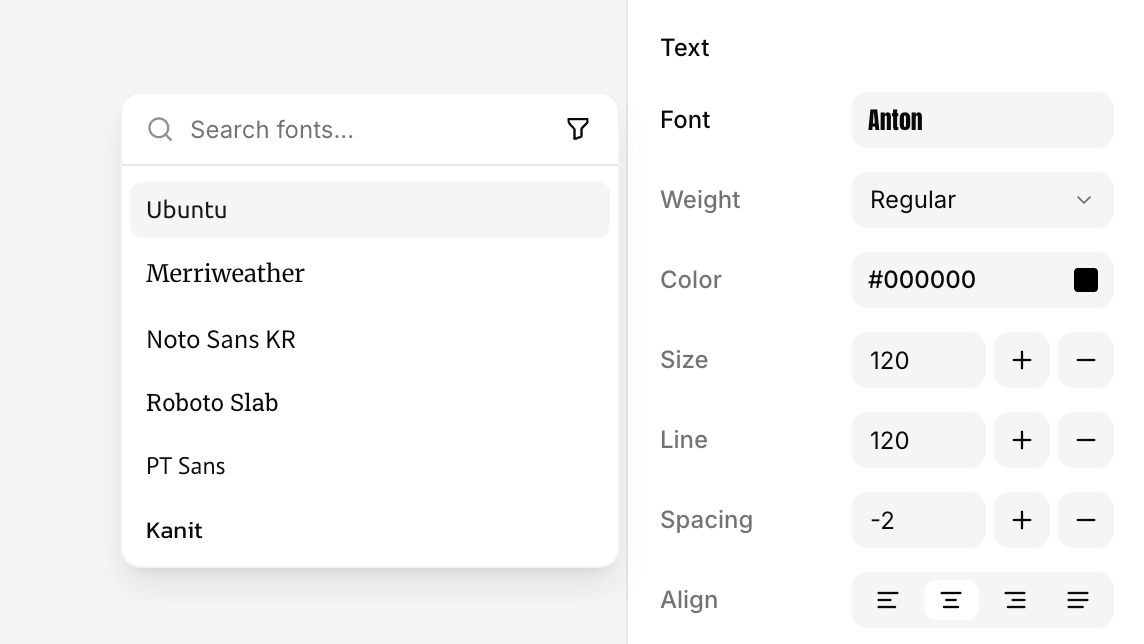This screenshot has height=644, width=1144.
Task: Increase font Size with the plus button
Action: (x=1021, y=360)
